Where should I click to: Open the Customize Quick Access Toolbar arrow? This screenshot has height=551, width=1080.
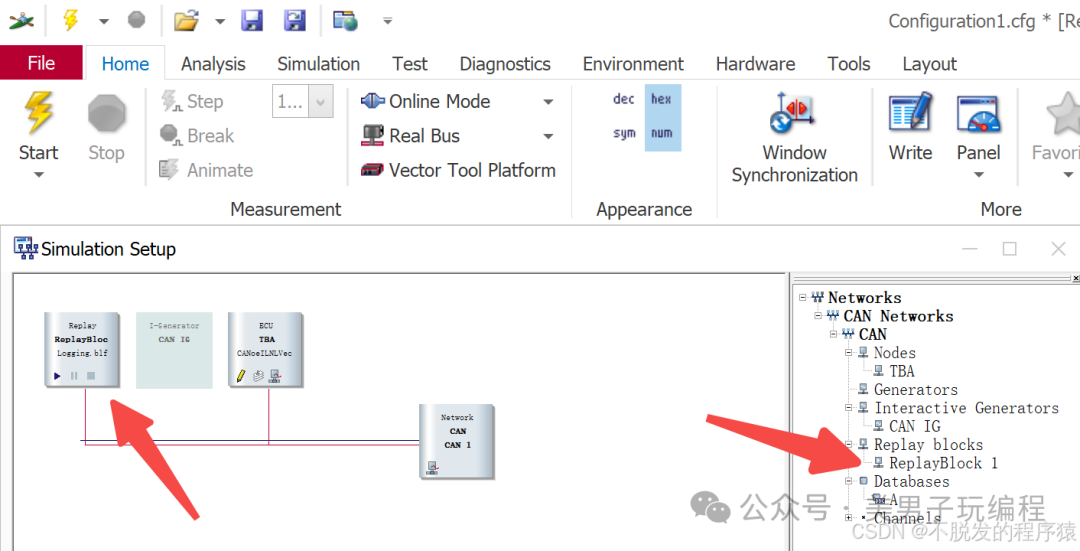(388, 21)
